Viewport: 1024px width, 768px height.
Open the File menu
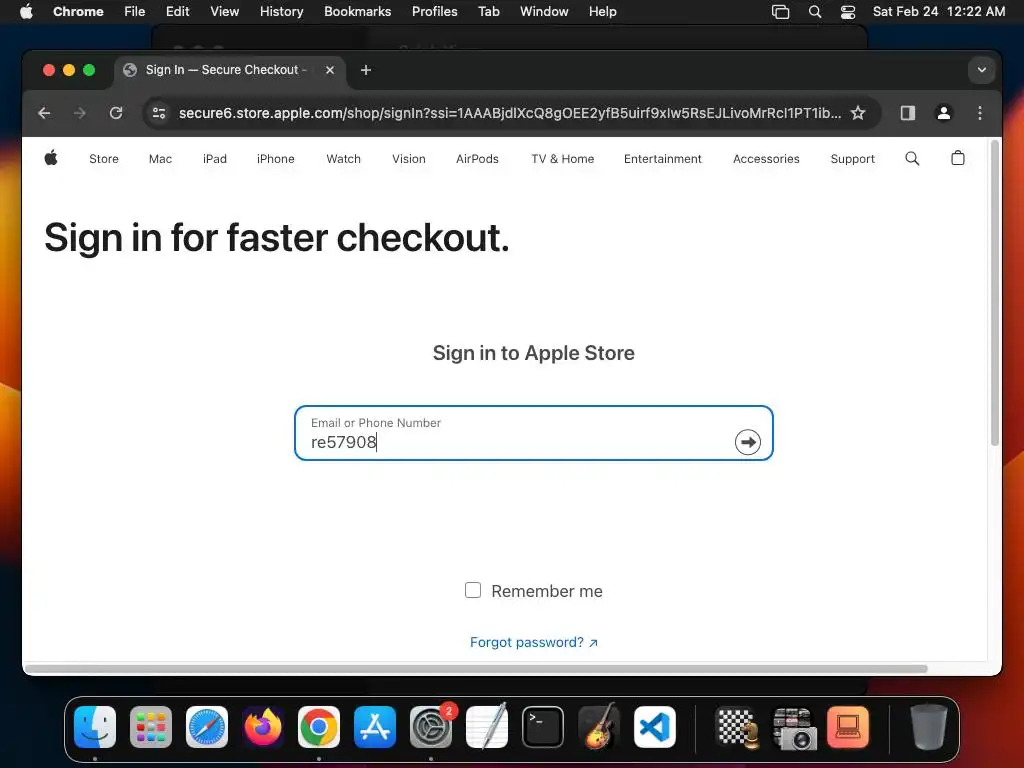click(x=135, y=11)
